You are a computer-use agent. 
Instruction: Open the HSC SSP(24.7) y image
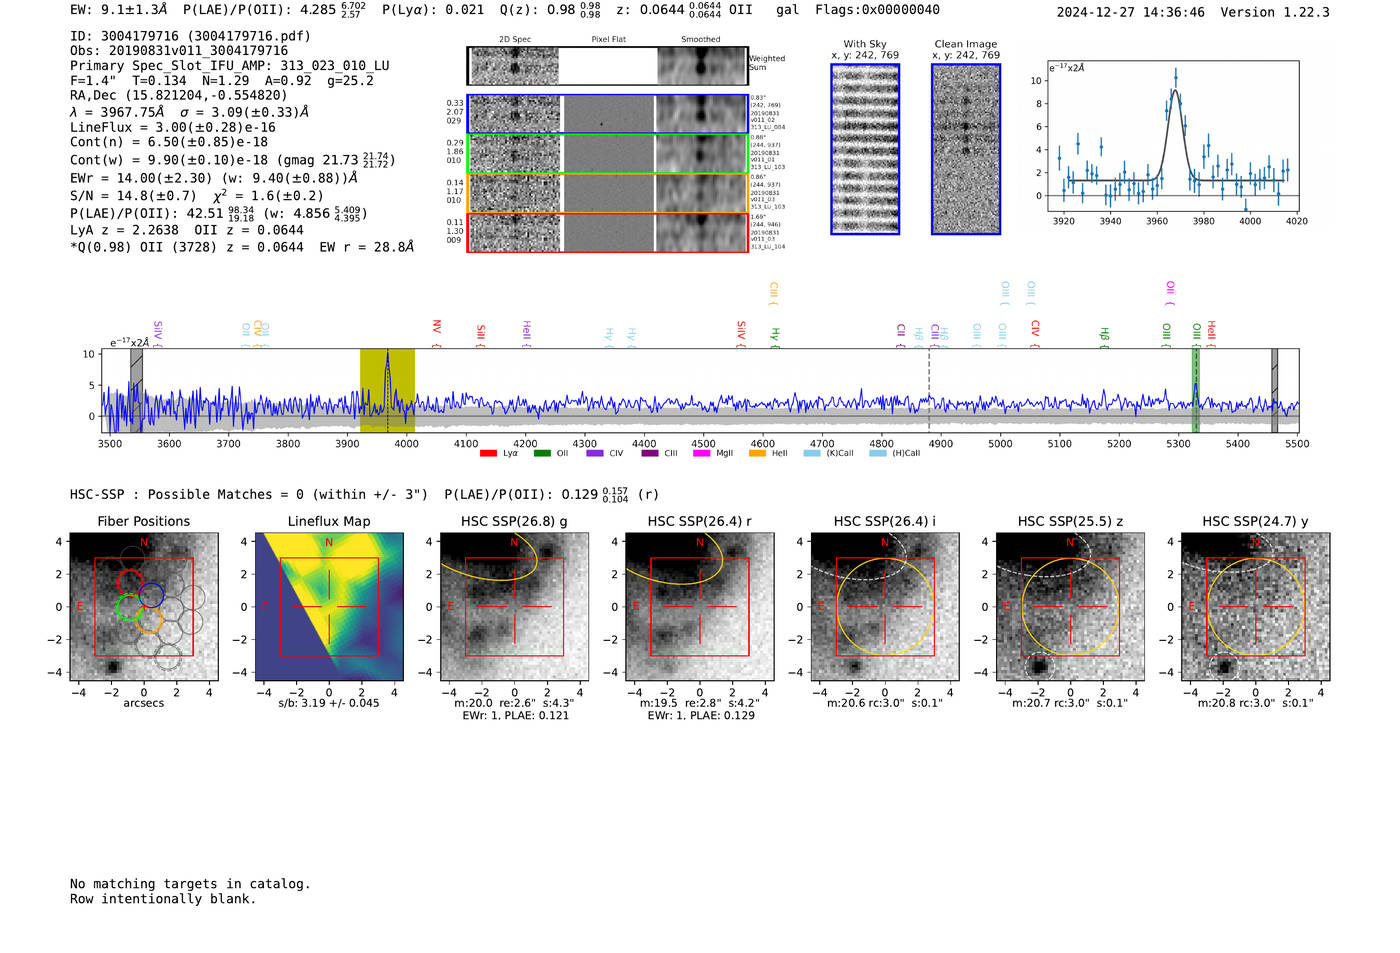[1255, 607]
